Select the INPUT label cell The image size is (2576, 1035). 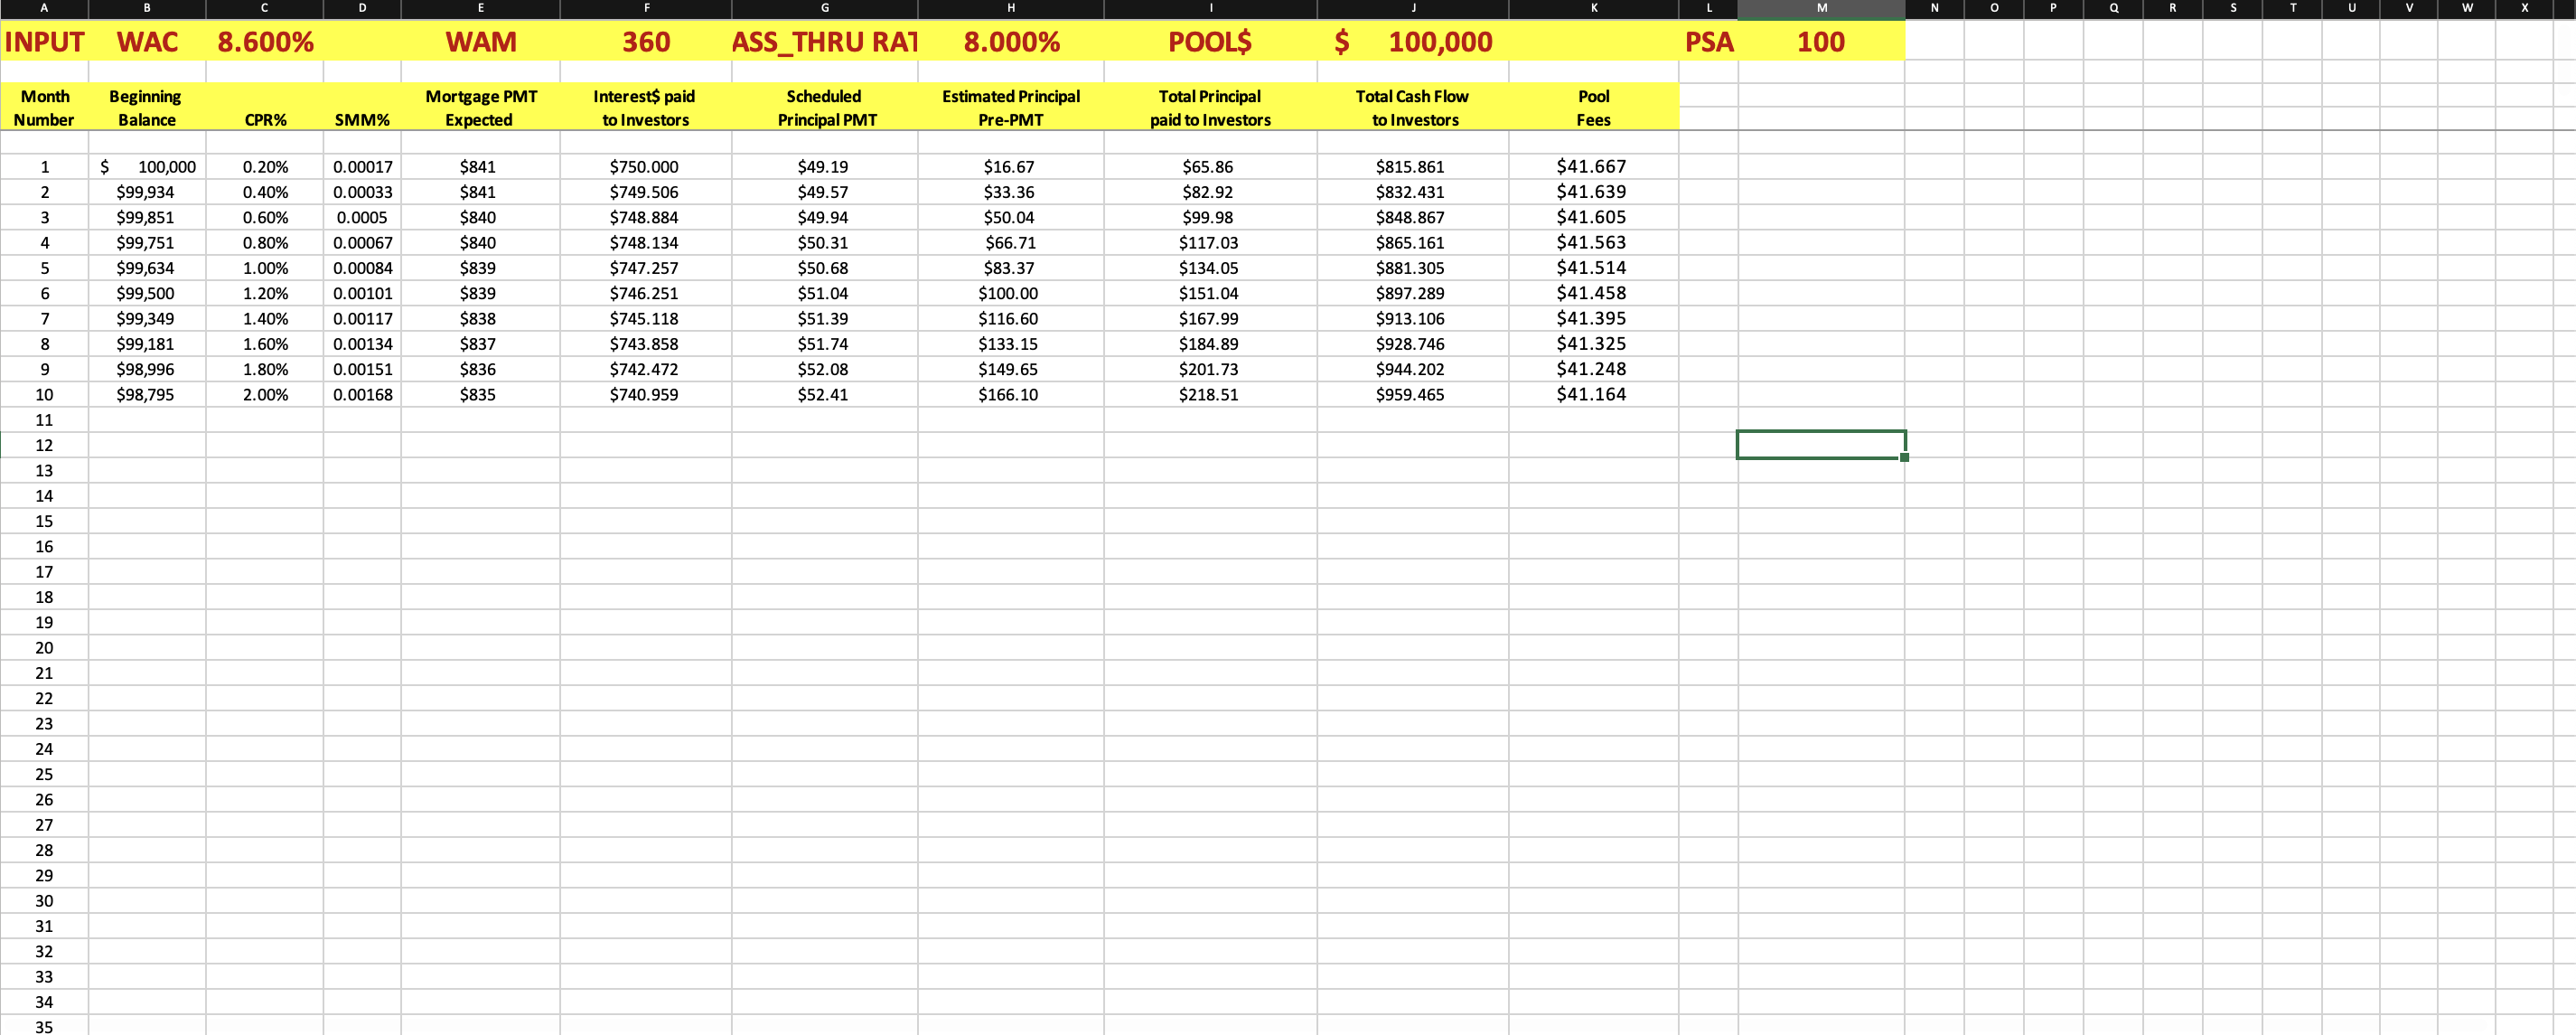pos(44,42)
